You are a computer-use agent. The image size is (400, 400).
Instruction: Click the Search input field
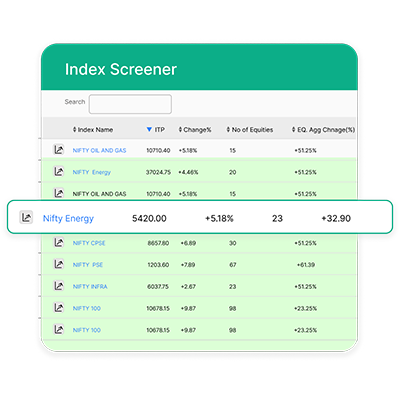130,104
